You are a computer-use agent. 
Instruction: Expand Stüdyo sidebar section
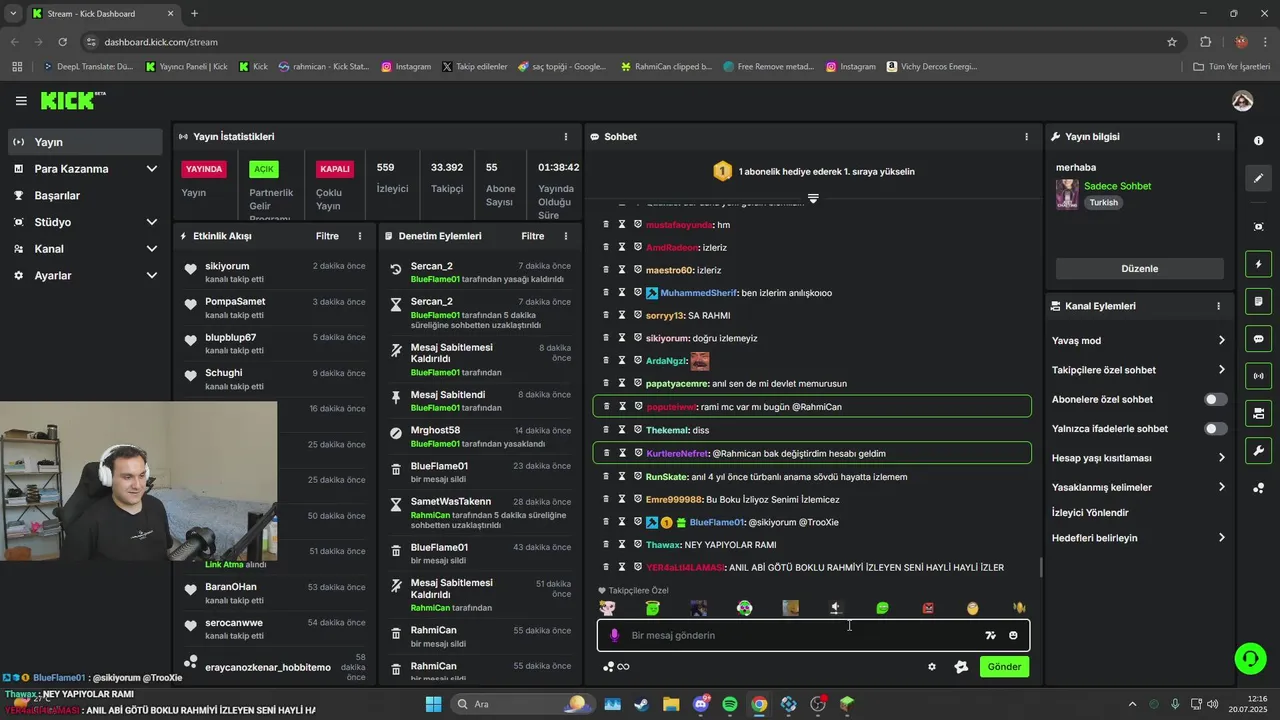[x=85, y=222]
